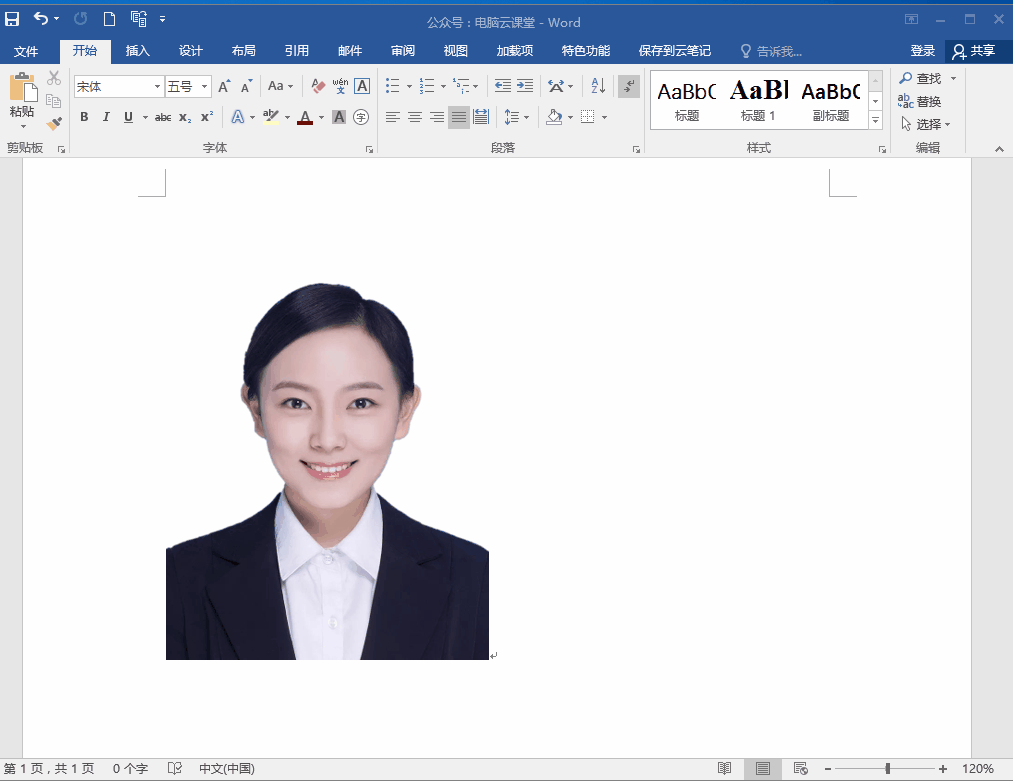The image size is (1013, 781).
Task: Click the 共享 share button
Action: [x=974, y=51]
